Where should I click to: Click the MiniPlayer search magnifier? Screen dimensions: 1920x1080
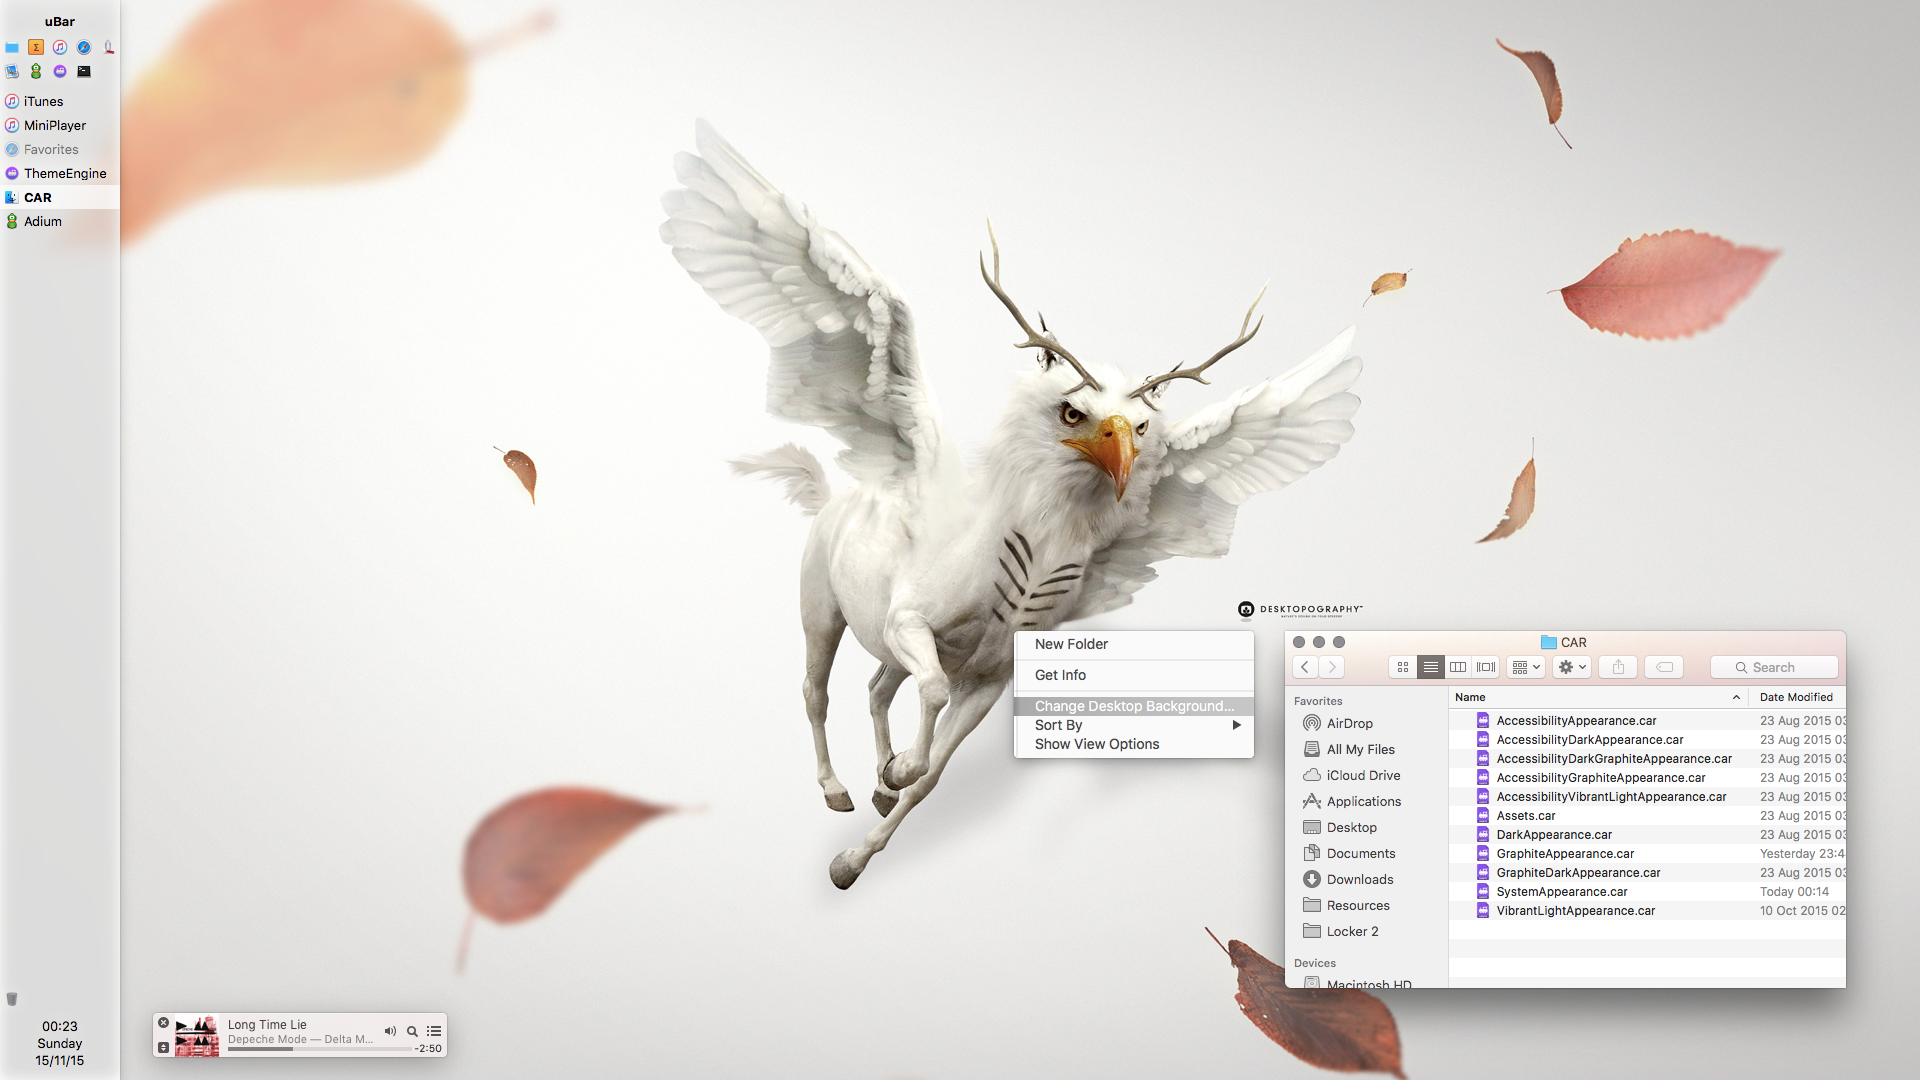click(x=412, y=1031)
